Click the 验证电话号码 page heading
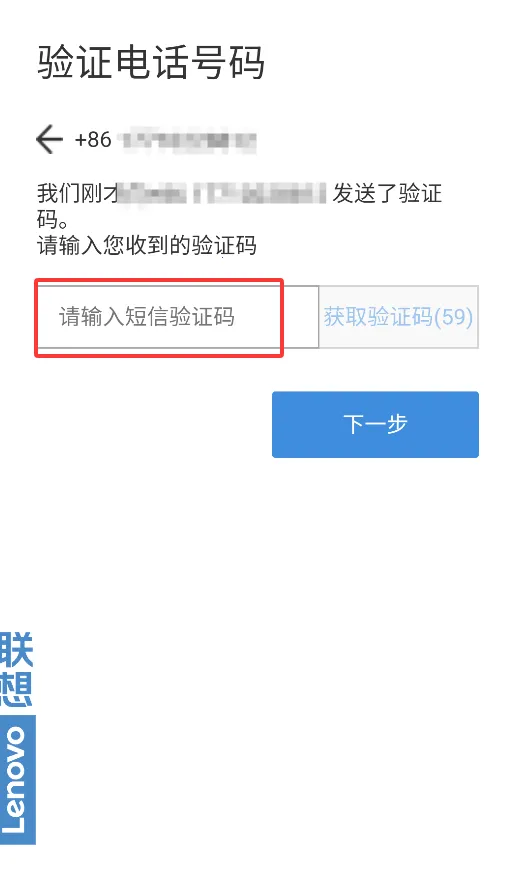Image resolution: width=518 pixels, height=880 pixels. coord(150,62)
